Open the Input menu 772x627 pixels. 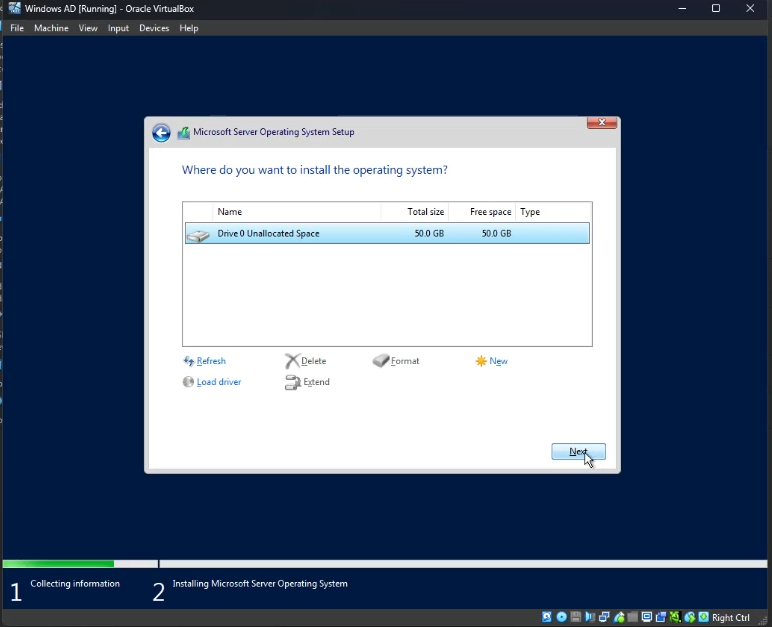click(118, 28)
